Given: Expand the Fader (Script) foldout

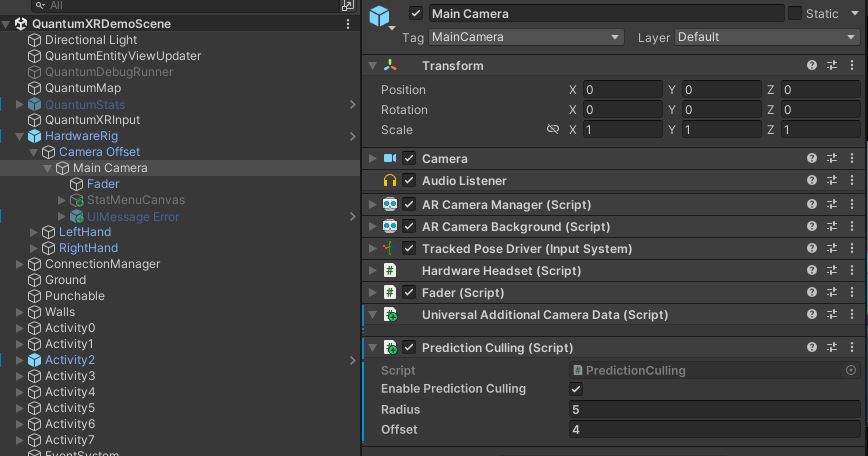Looking at the screenshot, I should (x=373, y=292).
